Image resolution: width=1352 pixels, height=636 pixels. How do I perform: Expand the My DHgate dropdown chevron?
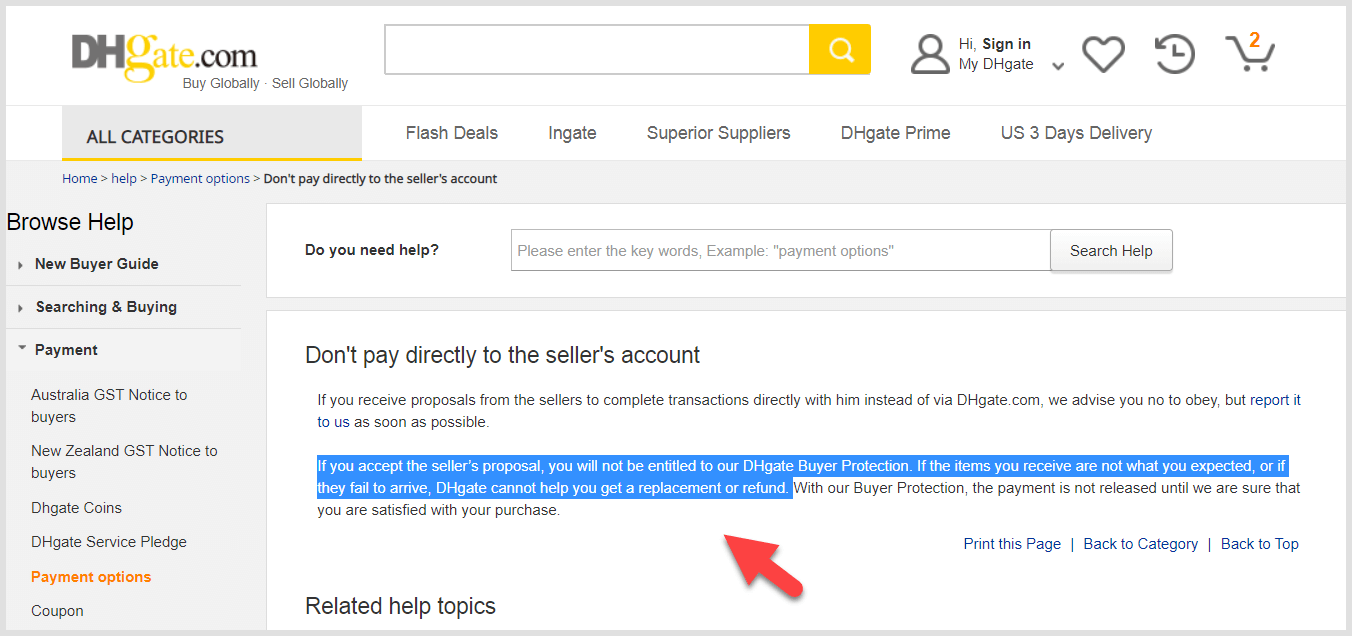tap(1058, 64)
